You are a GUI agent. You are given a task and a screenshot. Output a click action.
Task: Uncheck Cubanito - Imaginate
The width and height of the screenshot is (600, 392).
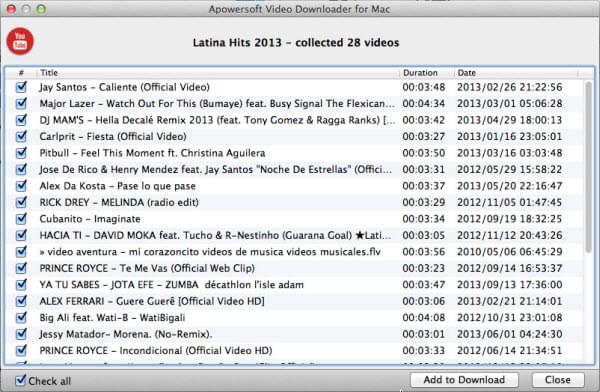tap(21, 219)
